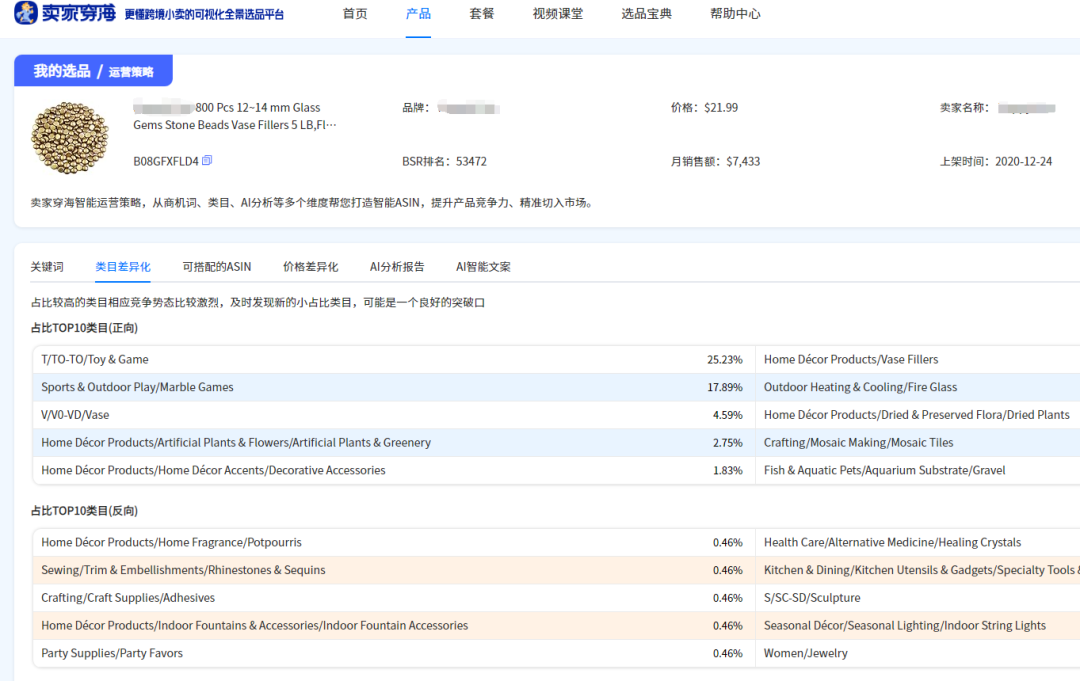Click the Home Décor Products/Vase Fillers category
Image resolution: width=1080 pixels, height=681 pixels.
pyautogui.click(x=851, y=359)
